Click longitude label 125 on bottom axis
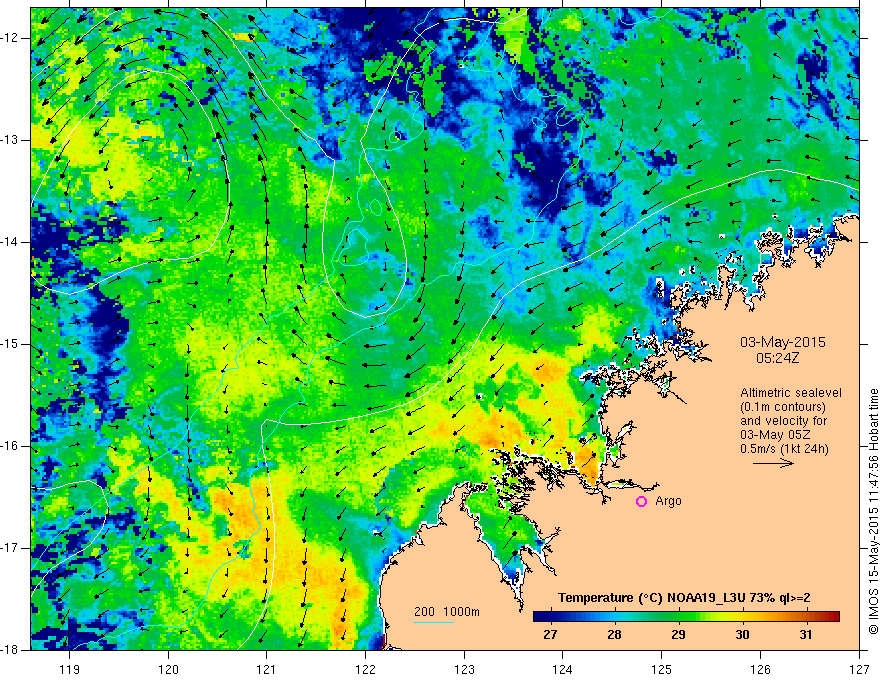Screen dimensions: 880x680 tap(662, 669)
